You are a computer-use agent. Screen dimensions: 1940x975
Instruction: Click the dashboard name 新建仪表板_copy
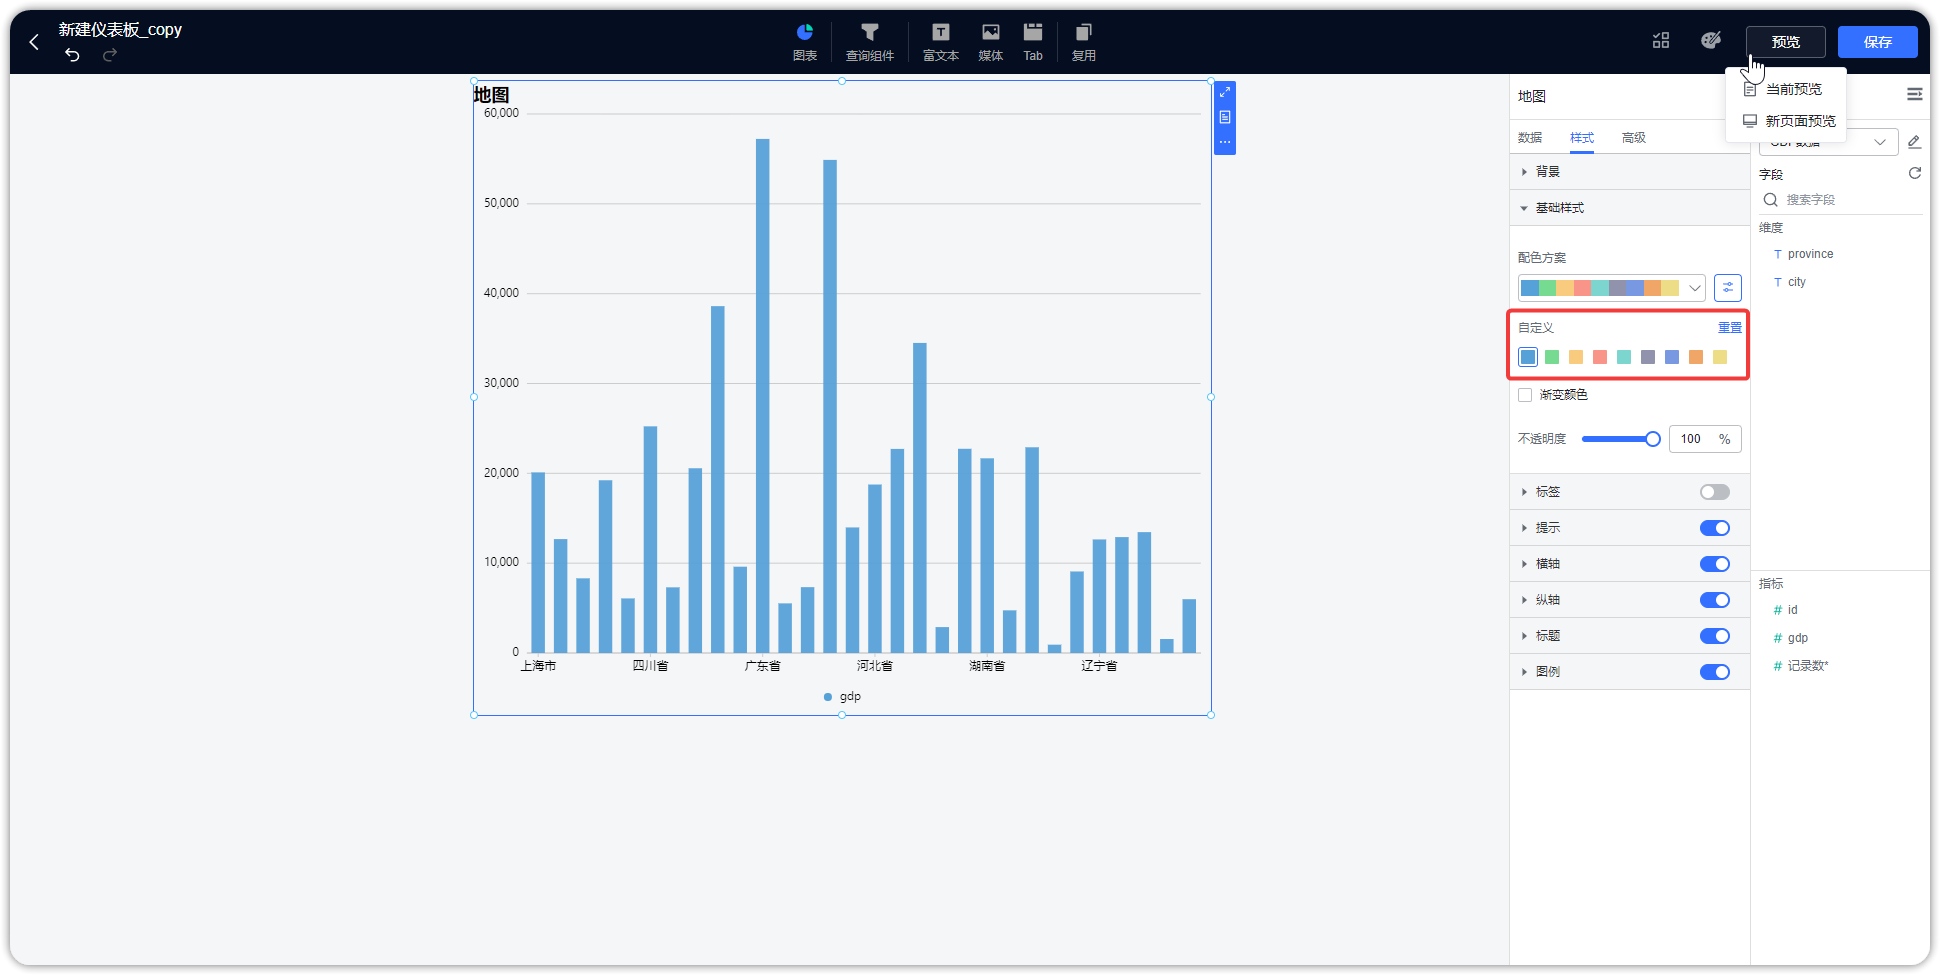[120, 30]
